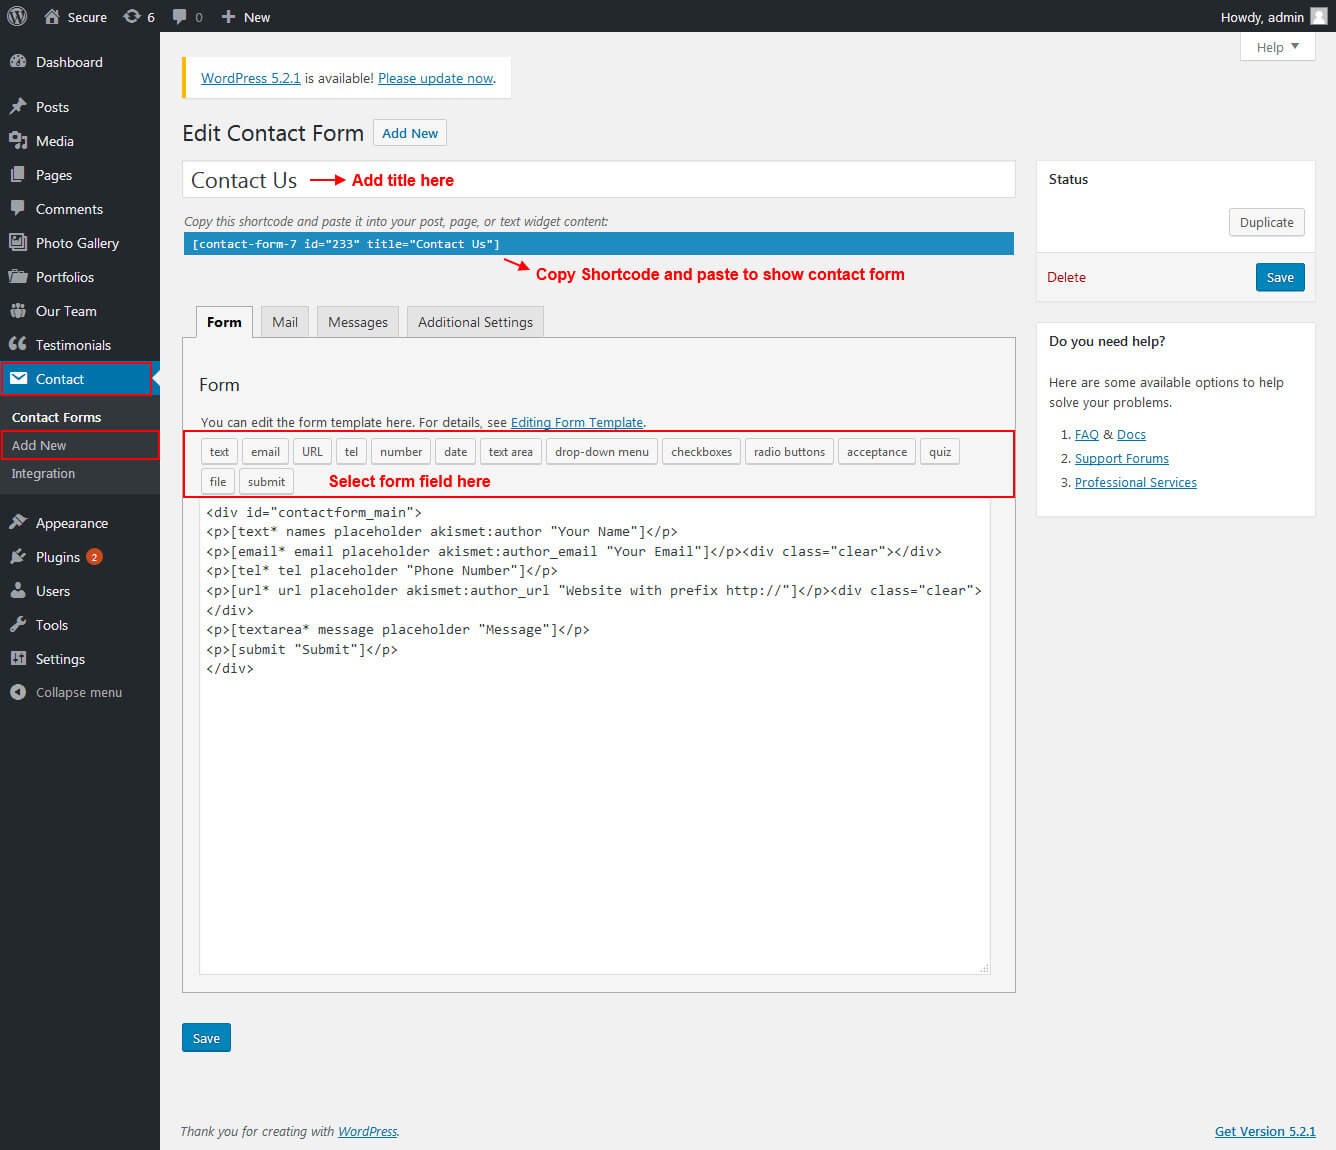Open the Docs help link
The height and width of the screenshot is (1150, 1336).
click(1131, 434)
